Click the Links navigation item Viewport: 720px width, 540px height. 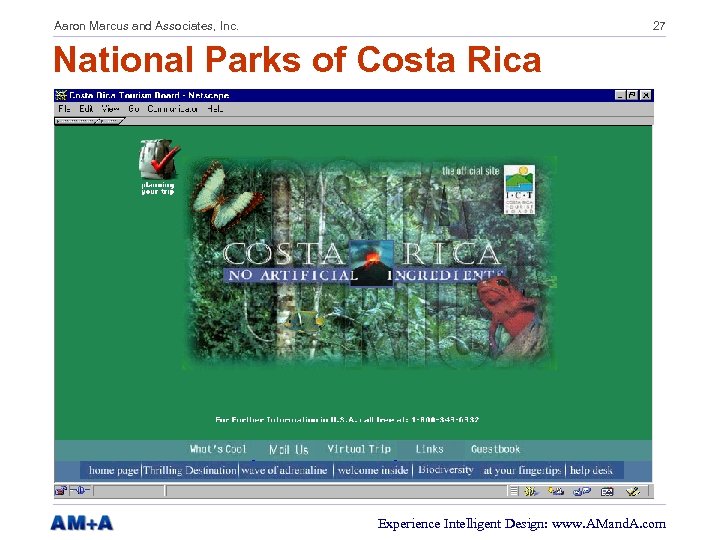point(429,449)
